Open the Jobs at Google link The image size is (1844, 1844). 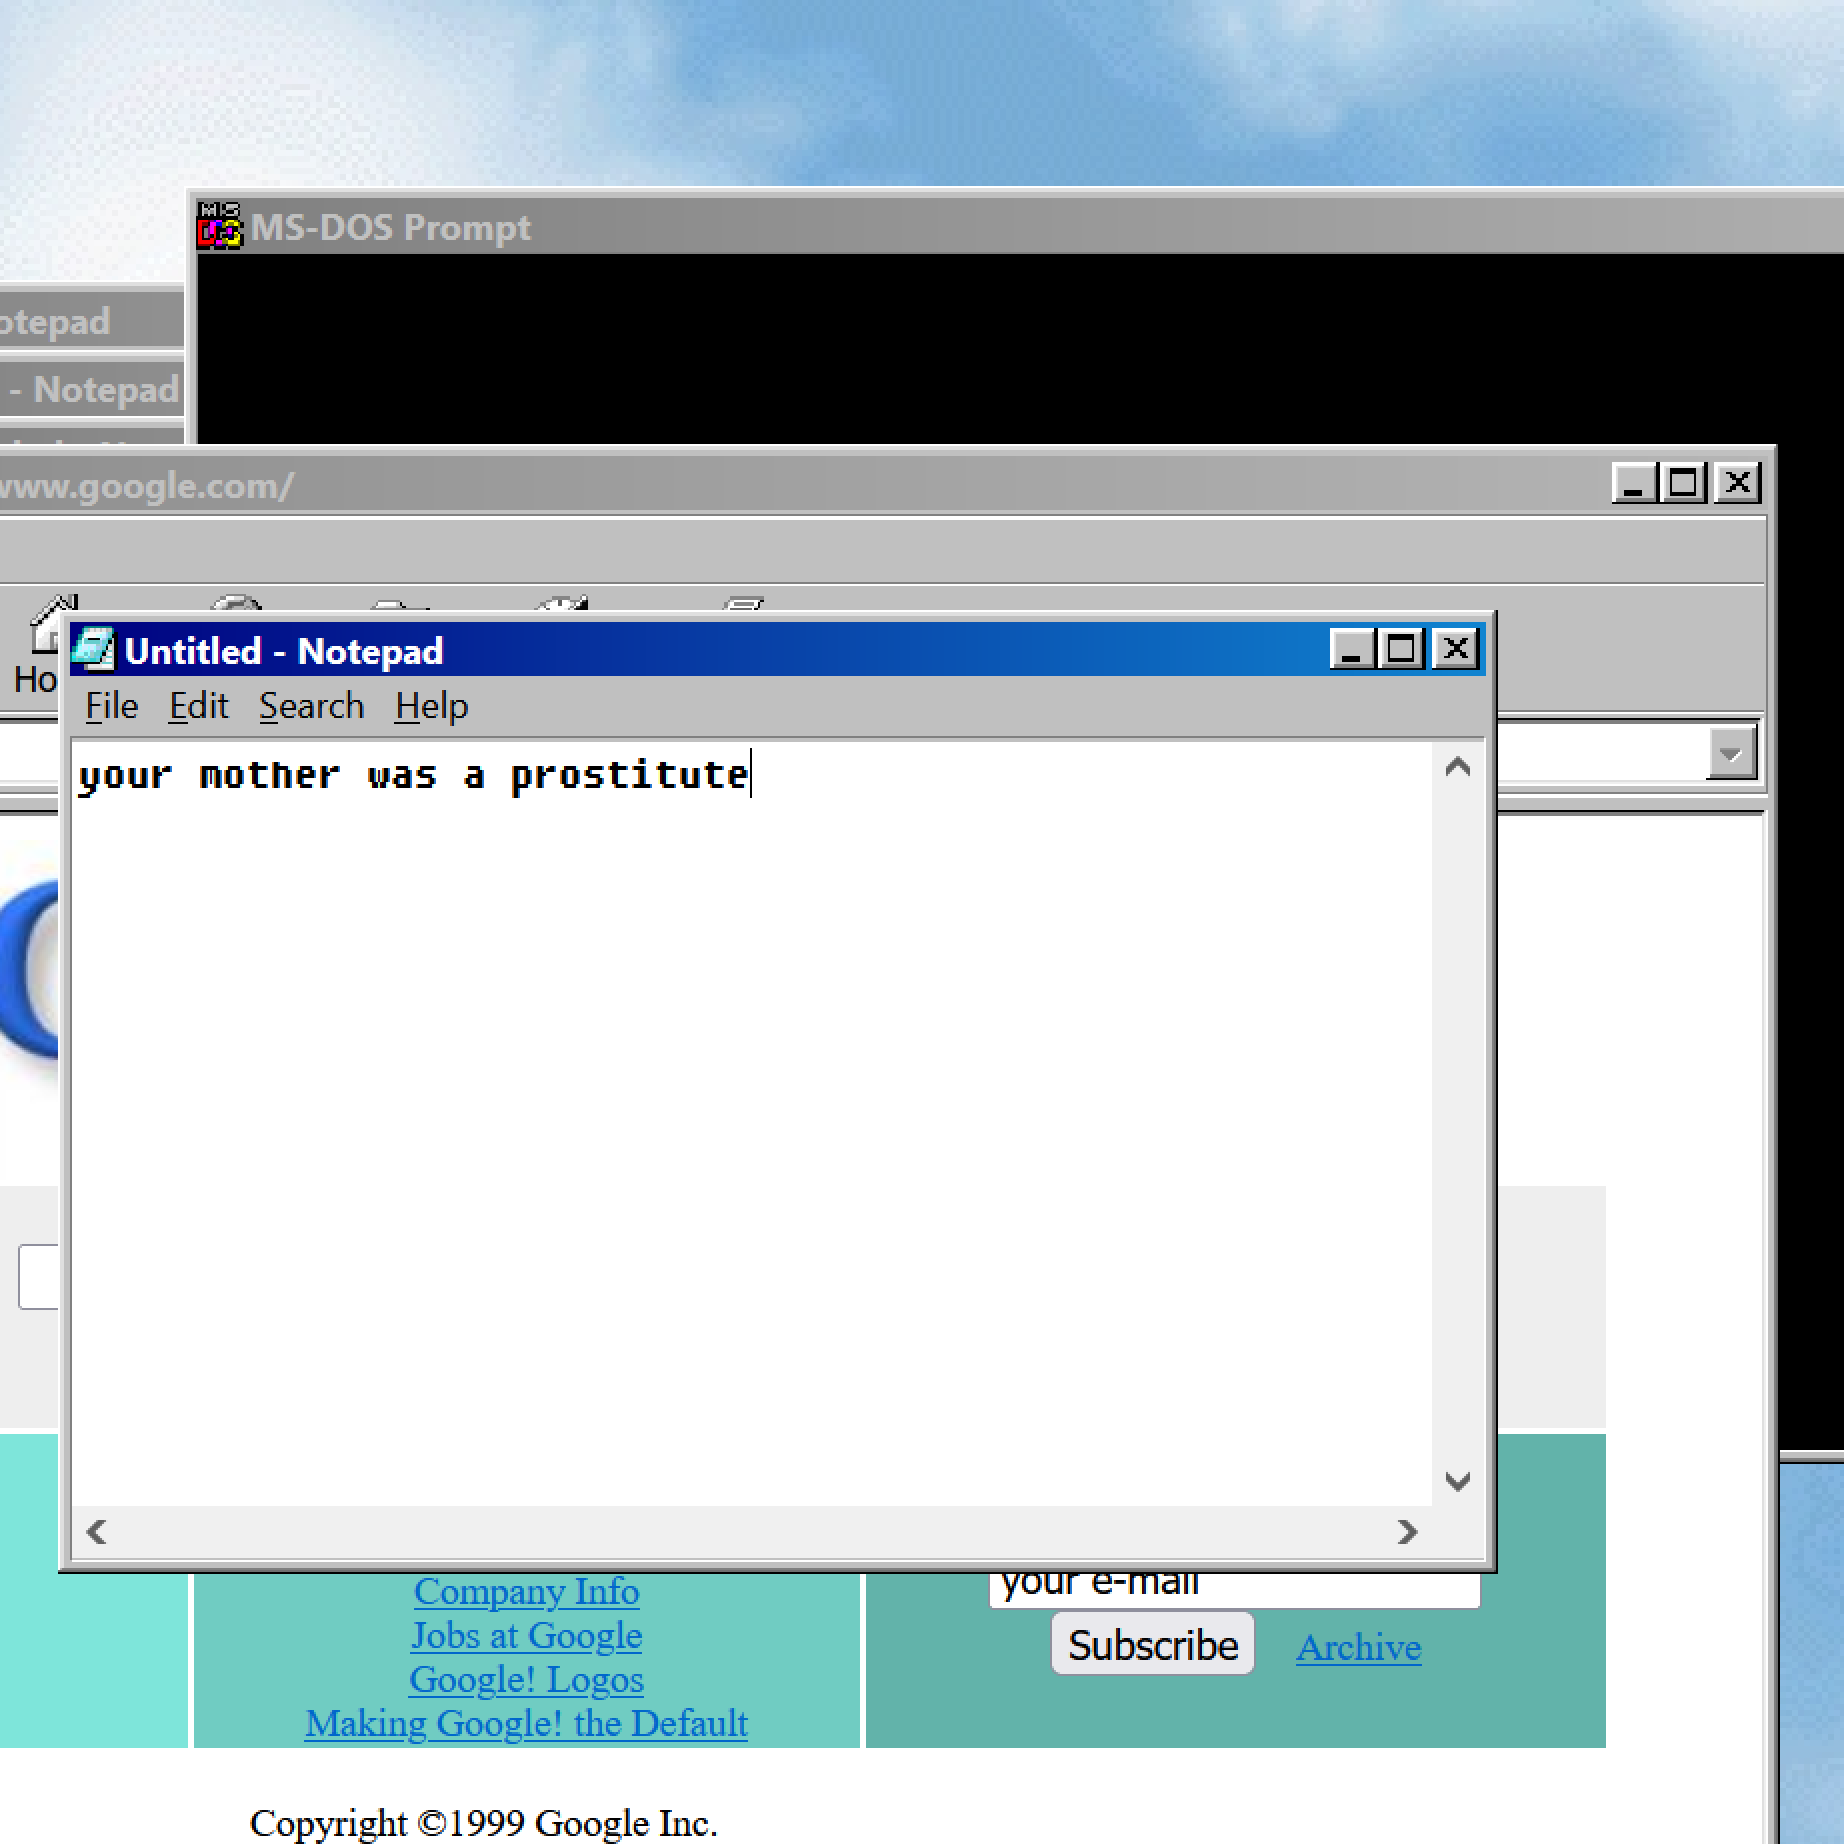[526, 1635]
